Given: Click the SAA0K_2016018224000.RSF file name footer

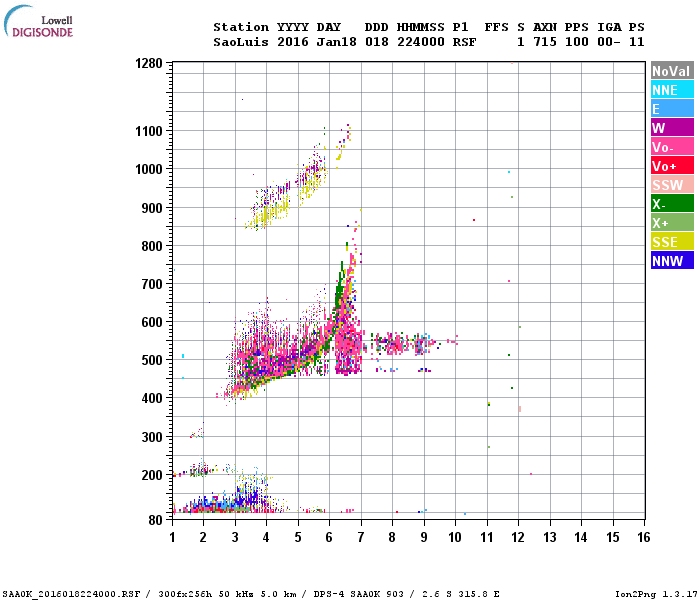Looking at the screenshot, I should click(71, 594).
